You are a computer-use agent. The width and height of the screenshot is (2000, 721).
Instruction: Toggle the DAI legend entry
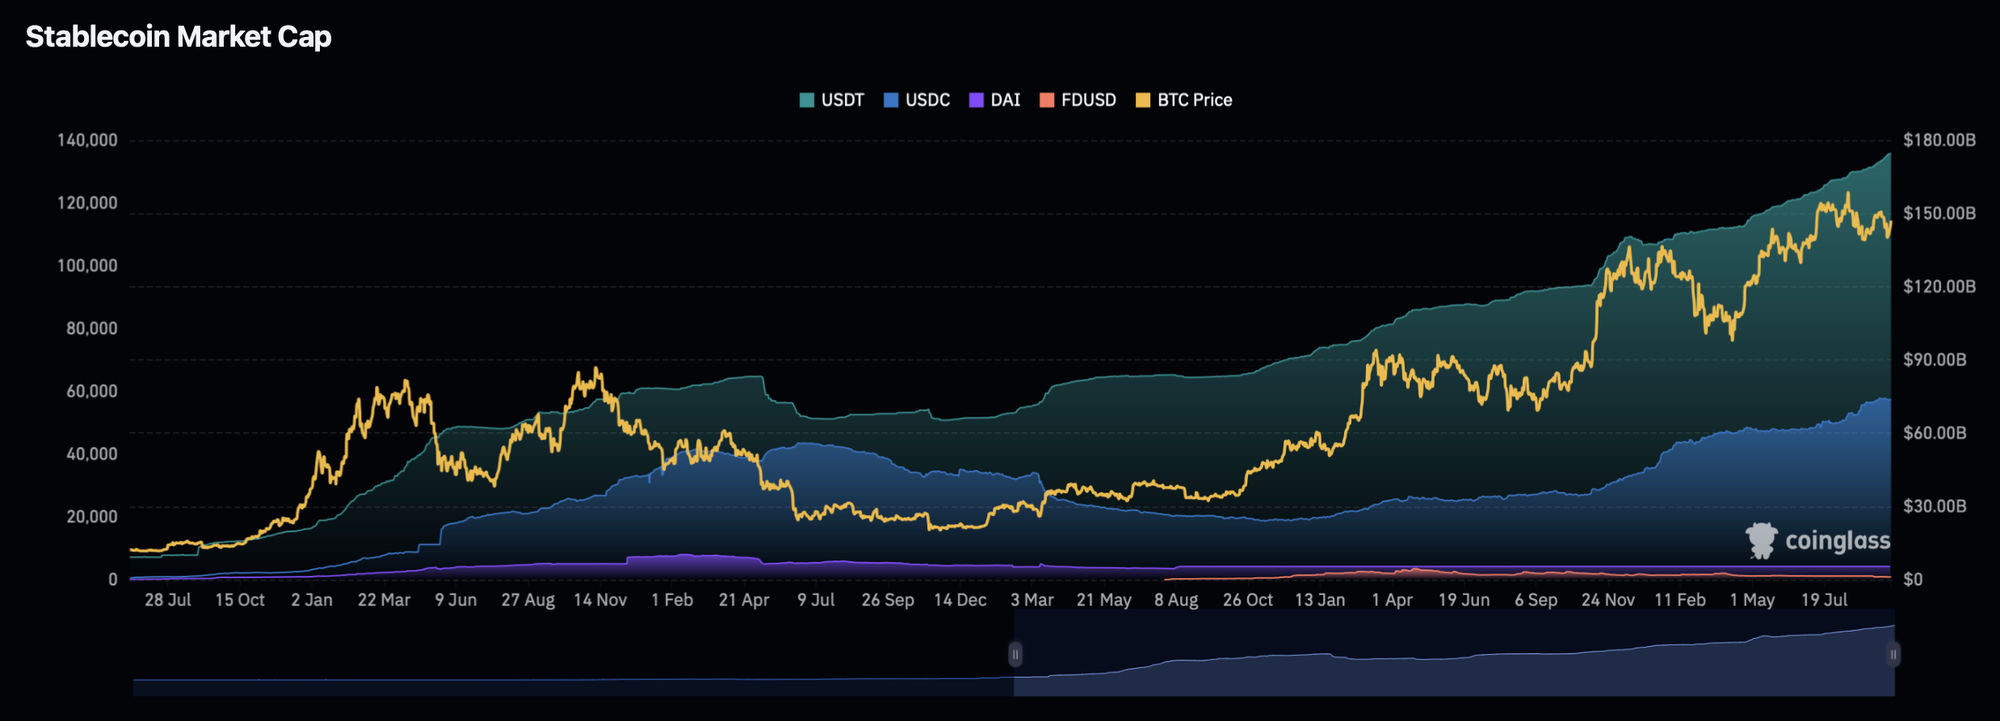click(994, 100)
